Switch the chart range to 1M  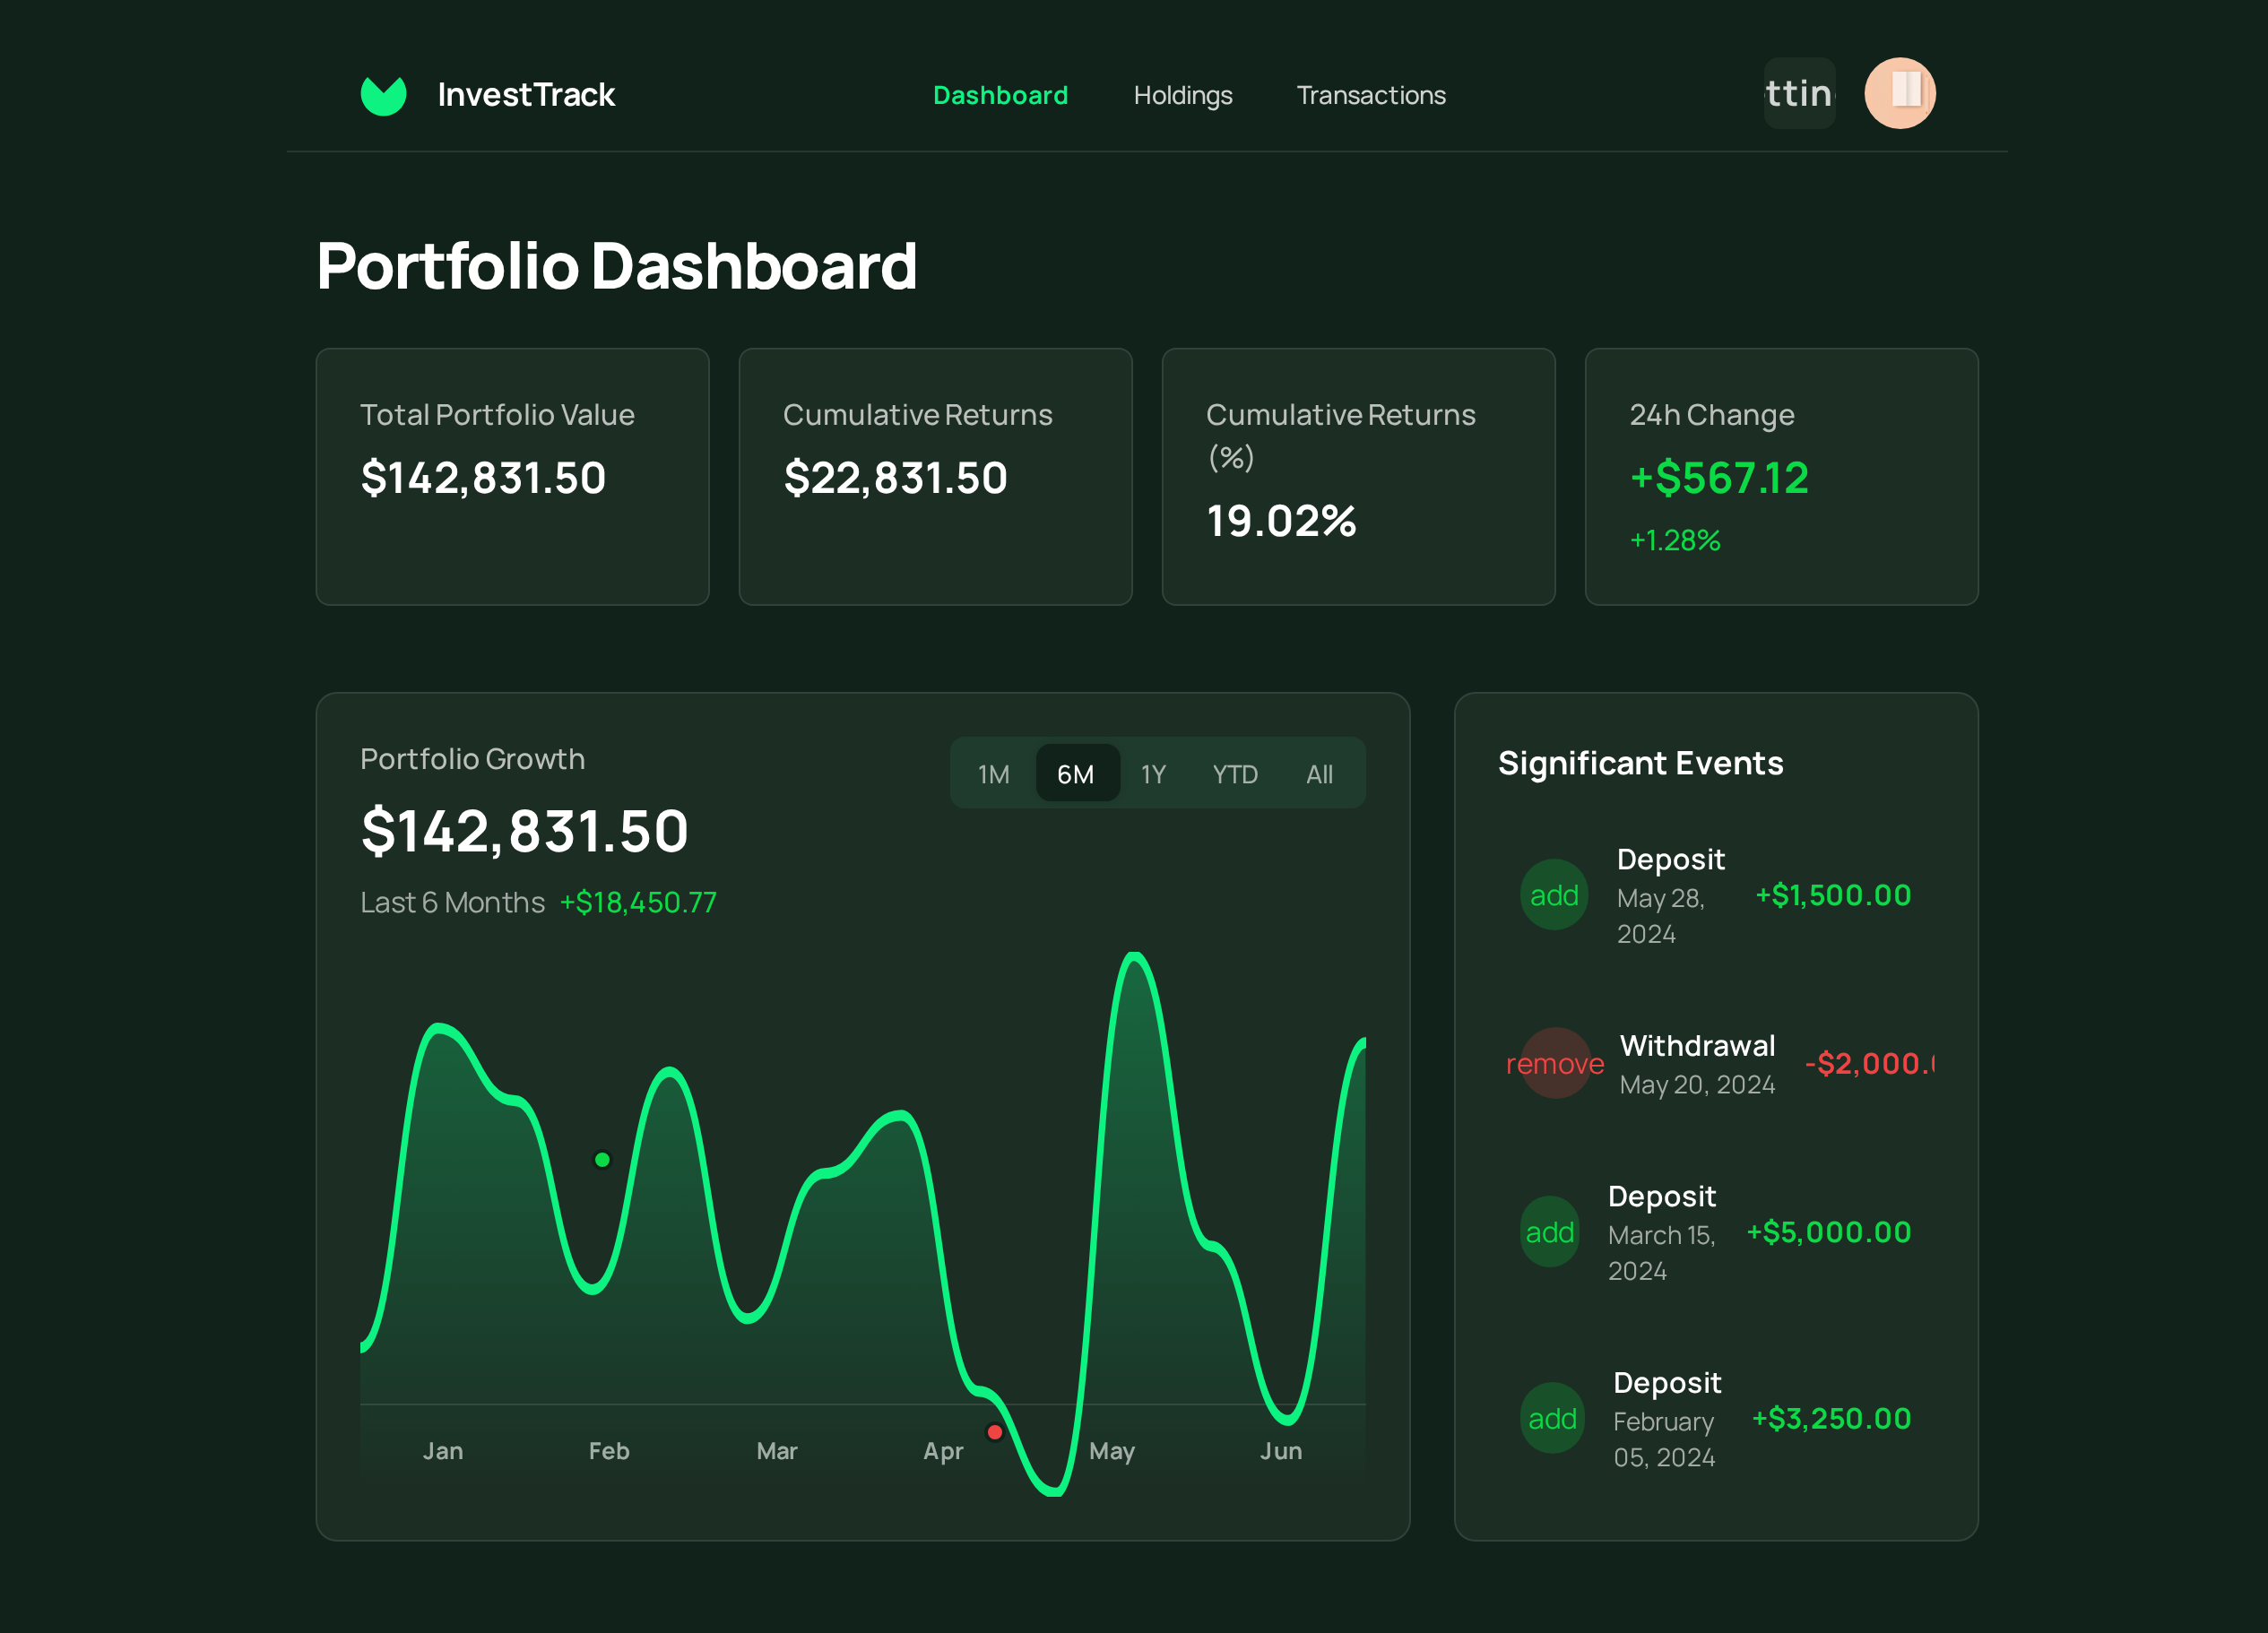pos(993,773)
